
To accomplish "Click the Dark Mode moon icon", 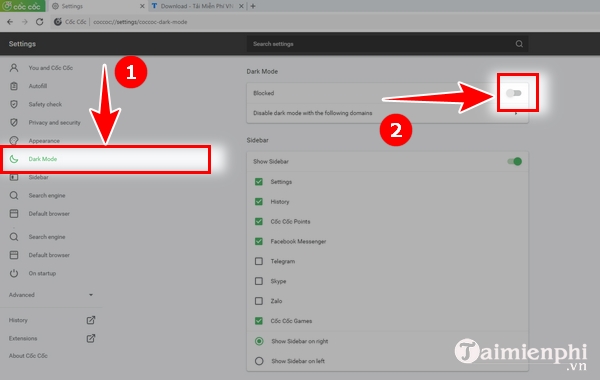I will pos(14,159).
